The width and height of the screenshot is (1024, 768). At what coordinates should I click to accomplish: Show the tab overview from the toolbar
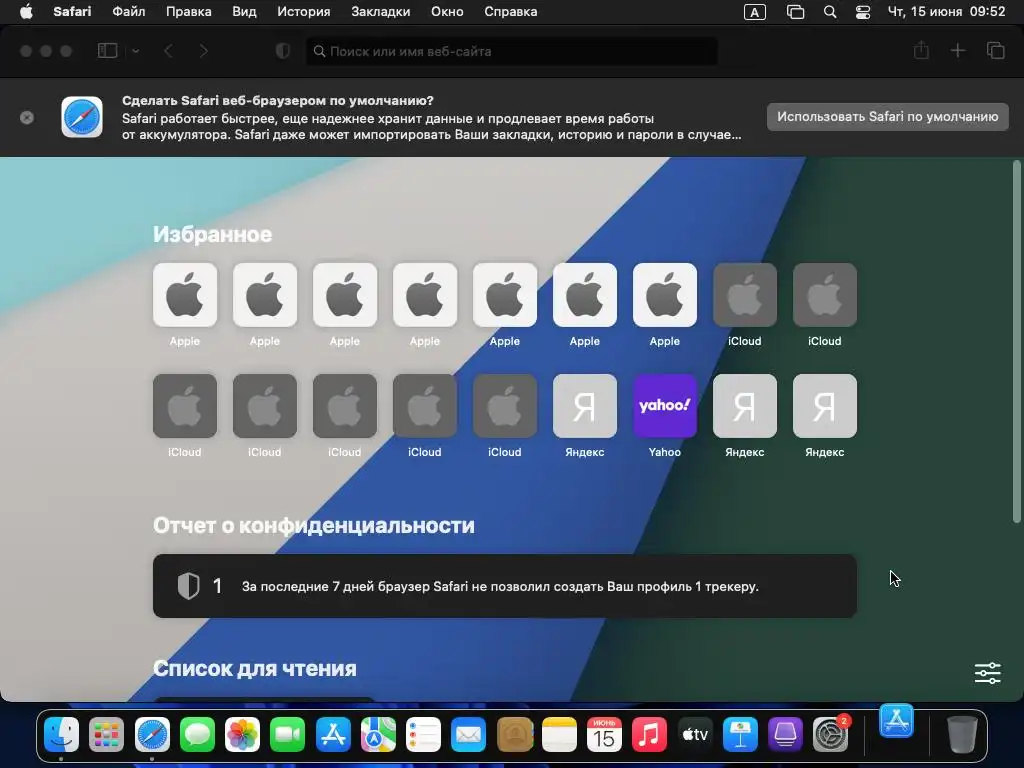(995, 50)
